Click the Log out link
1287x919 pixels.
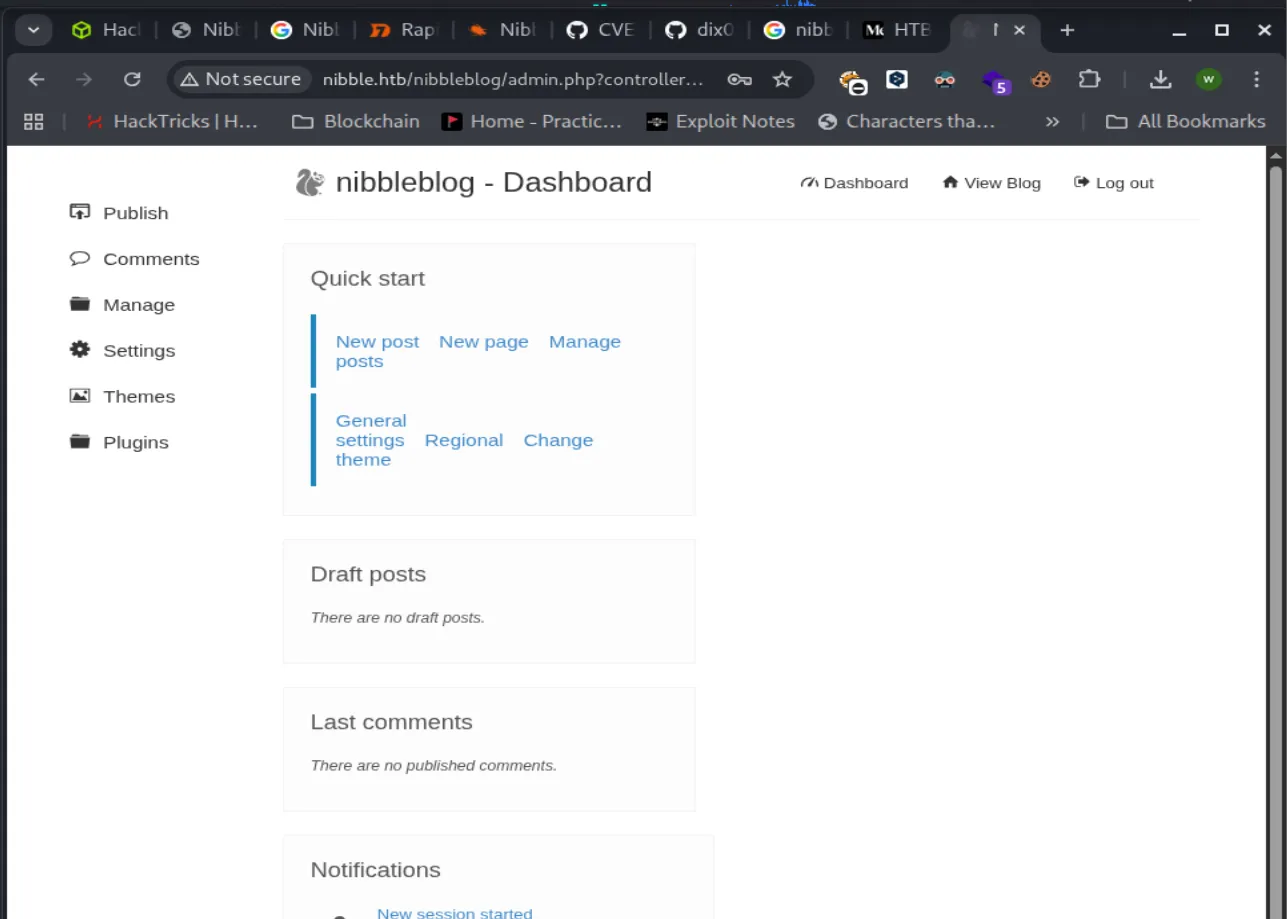1114,183
